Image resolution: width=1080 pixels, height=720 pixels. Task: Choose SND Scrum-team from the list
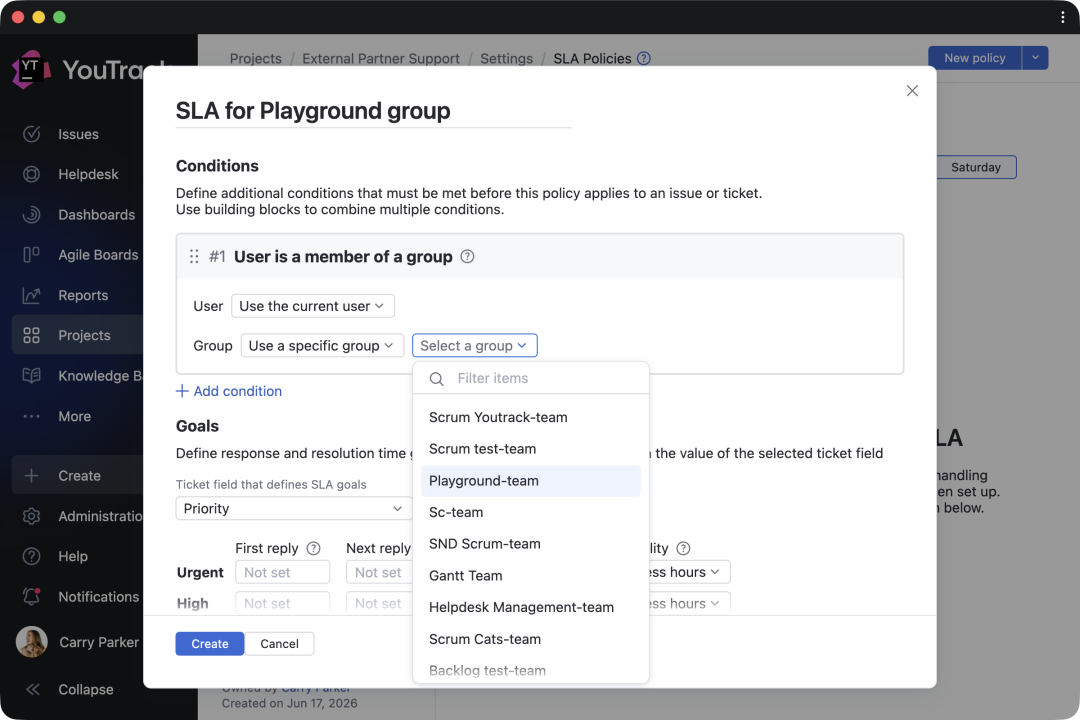(530, 544)
